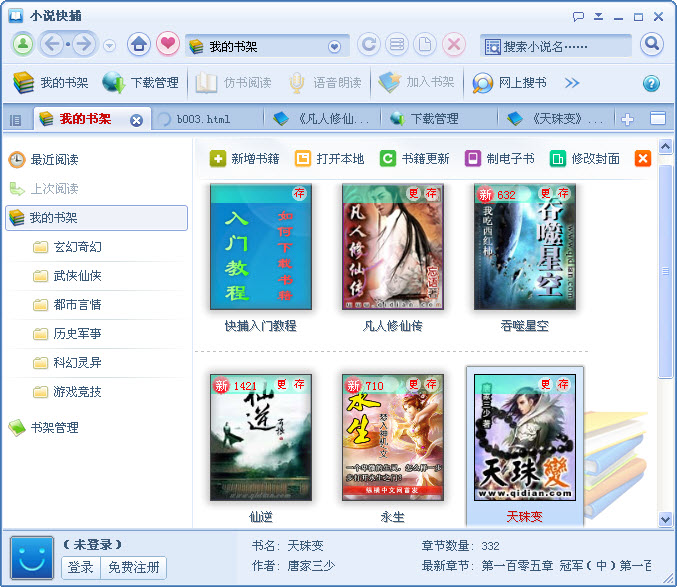Screen dimensions: 677x587
Task: Go forward with the right arrow button
Action: coord(83,44)
